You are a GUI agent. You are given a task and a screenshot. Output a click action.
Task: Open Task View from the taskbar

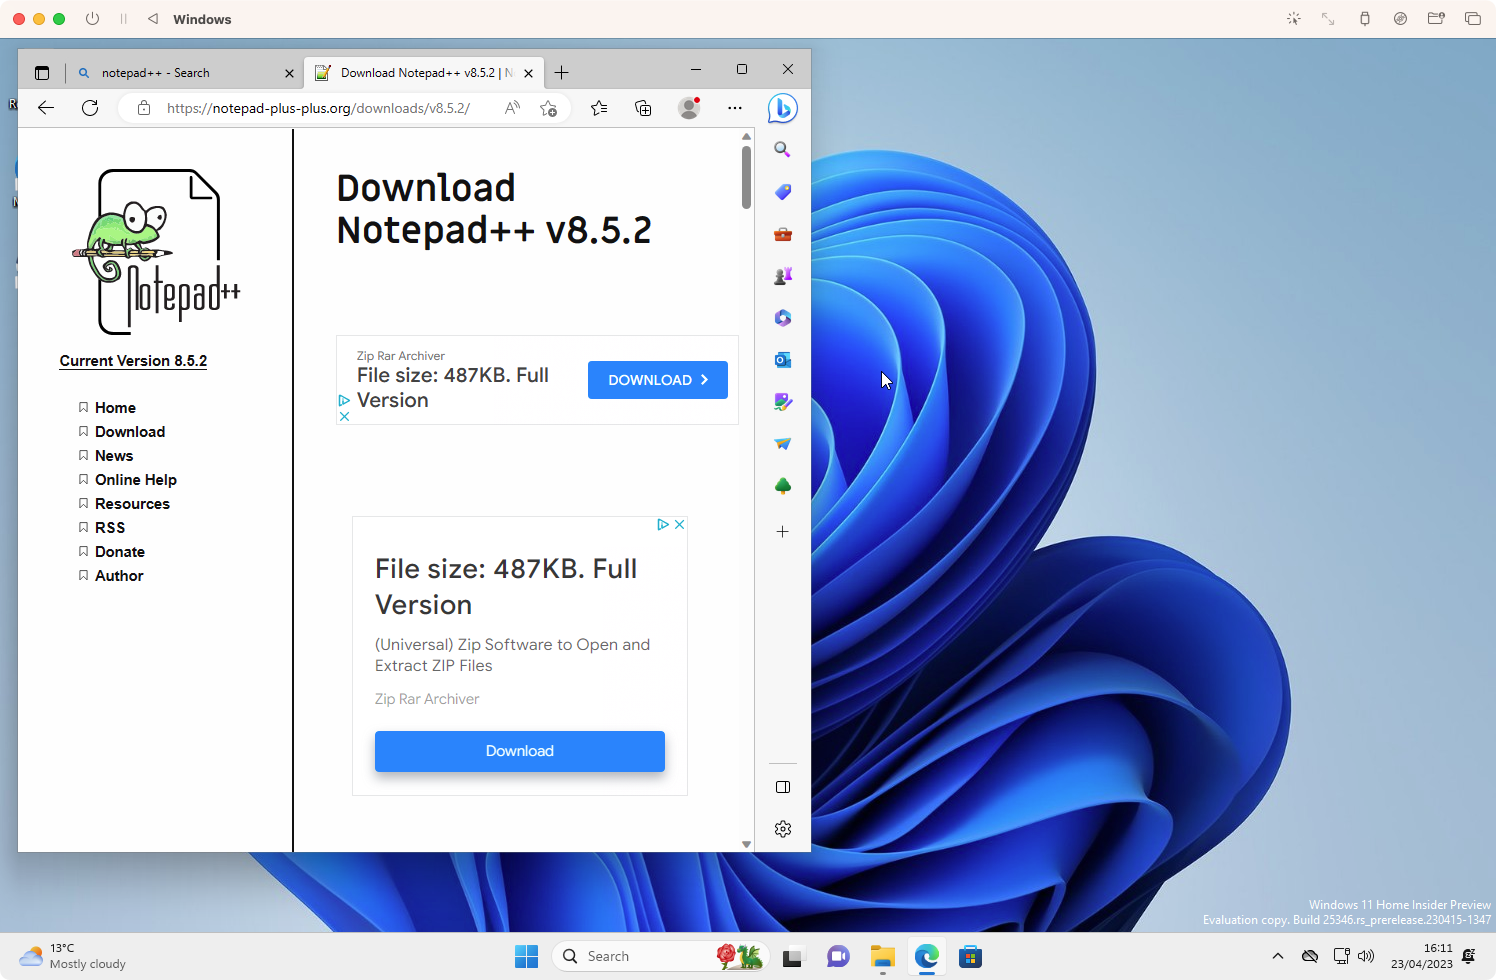pyautogui.click(x=793, y=957)
